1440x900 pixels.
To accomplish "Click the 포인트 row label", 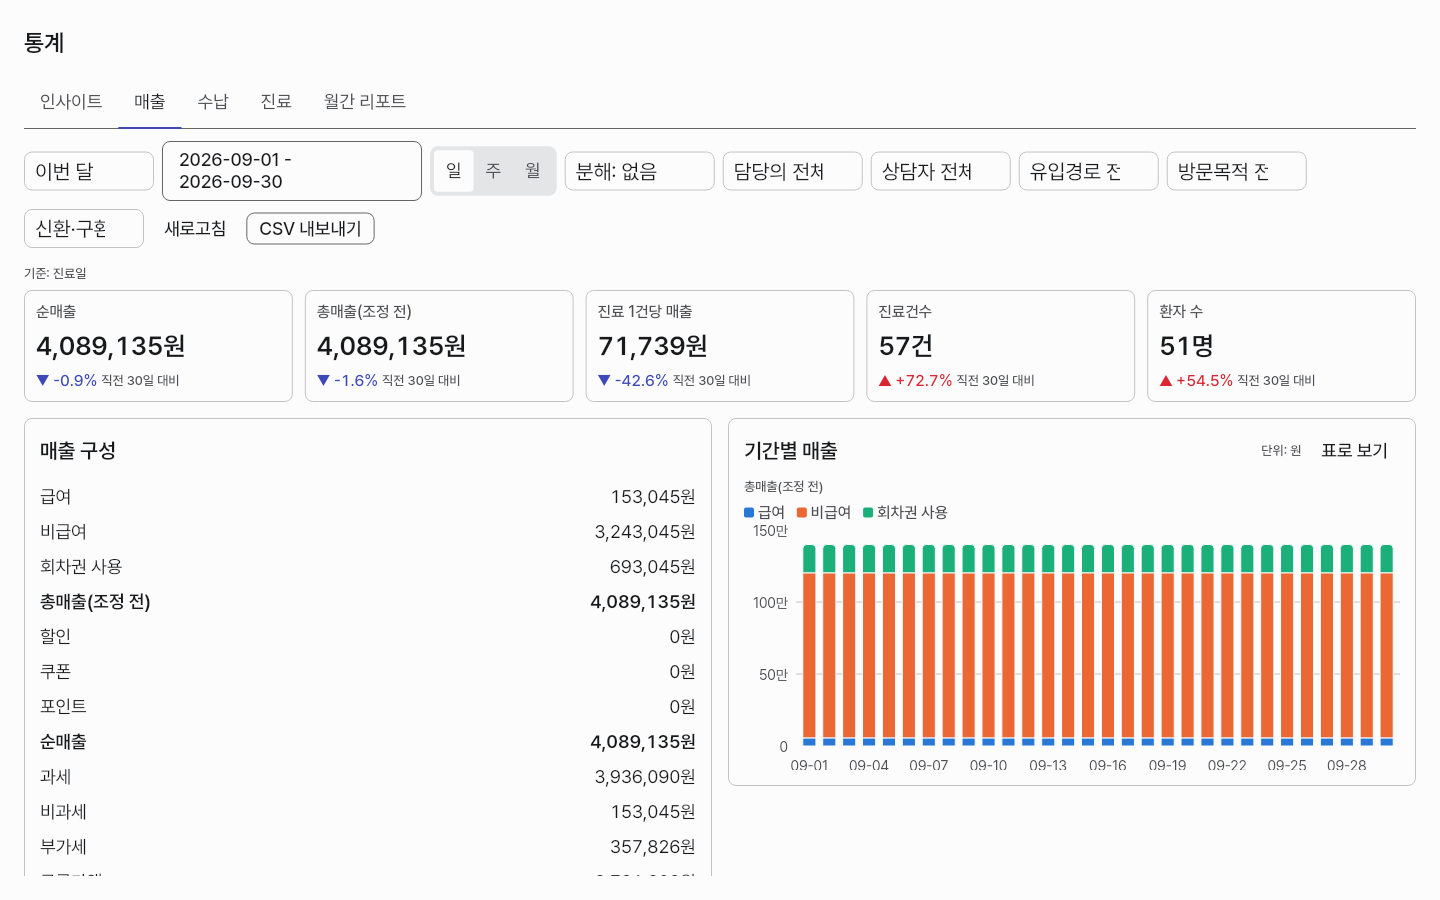I will [x=63, y=707].
